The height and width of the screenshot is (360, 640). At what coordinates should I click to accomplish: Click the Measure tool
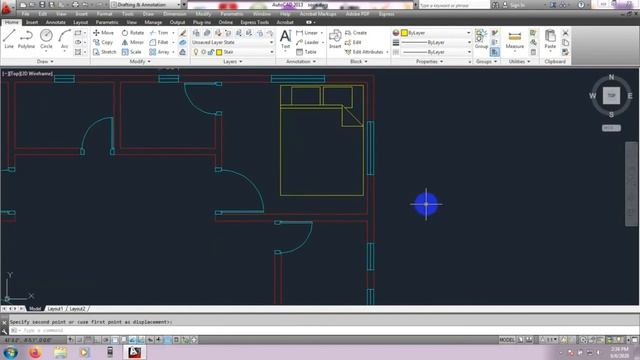(515, 40)
